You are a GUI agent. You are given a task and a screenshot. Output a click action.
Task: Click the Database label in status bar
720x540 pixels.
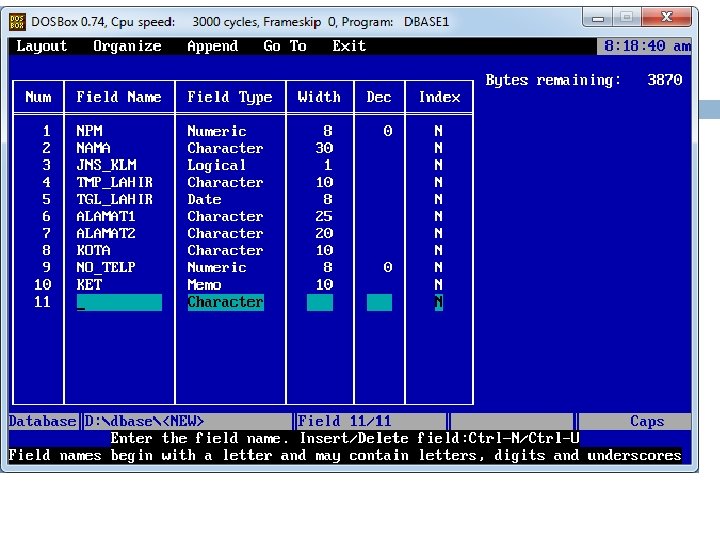pyautogui.click(x=42, y=421)
